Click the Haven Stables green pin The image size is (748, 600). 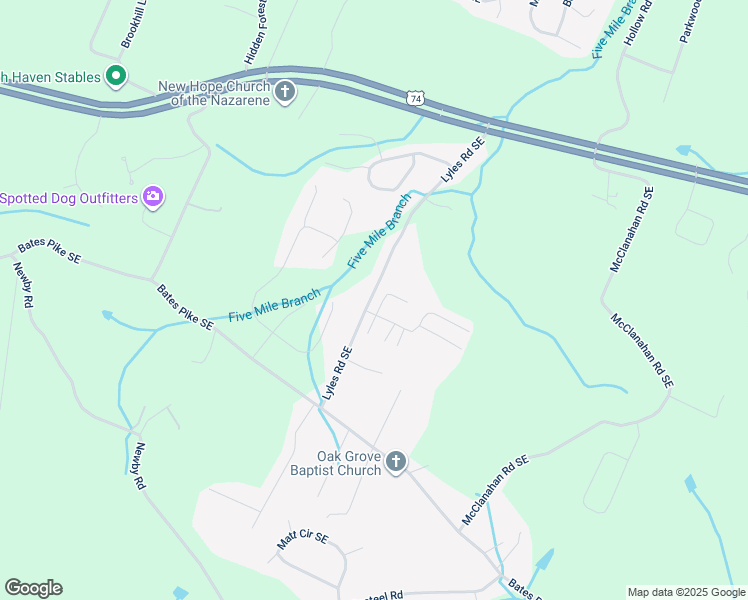click(x=116, y=76)
